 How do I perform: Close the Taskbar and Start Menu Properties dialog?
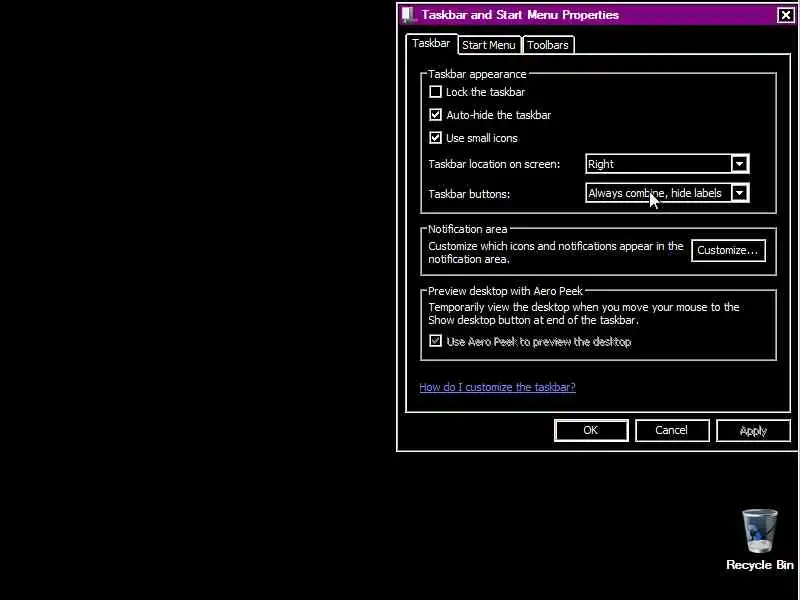[785, 15]
